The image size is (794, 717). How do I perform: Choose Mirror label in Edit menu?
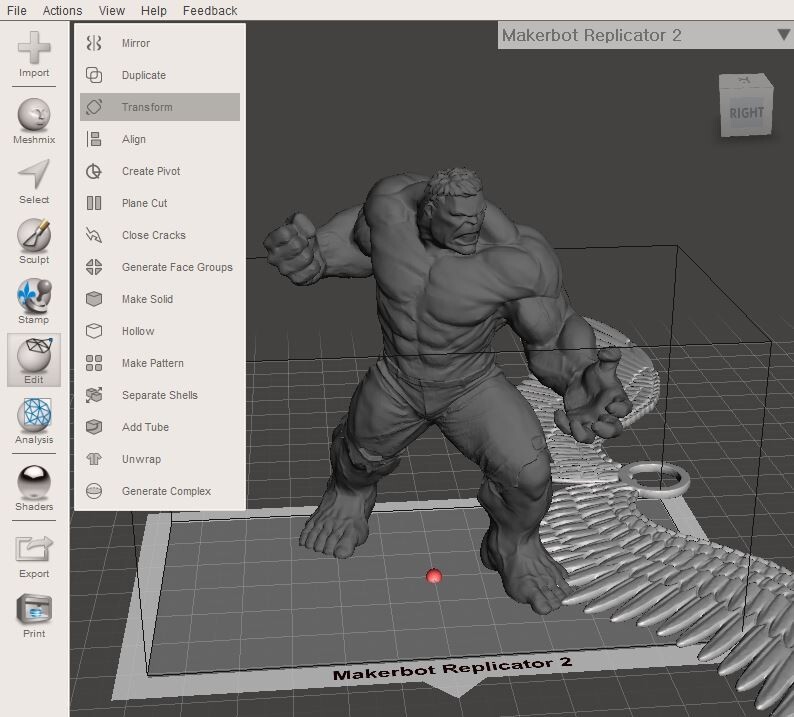coord(136,43)
